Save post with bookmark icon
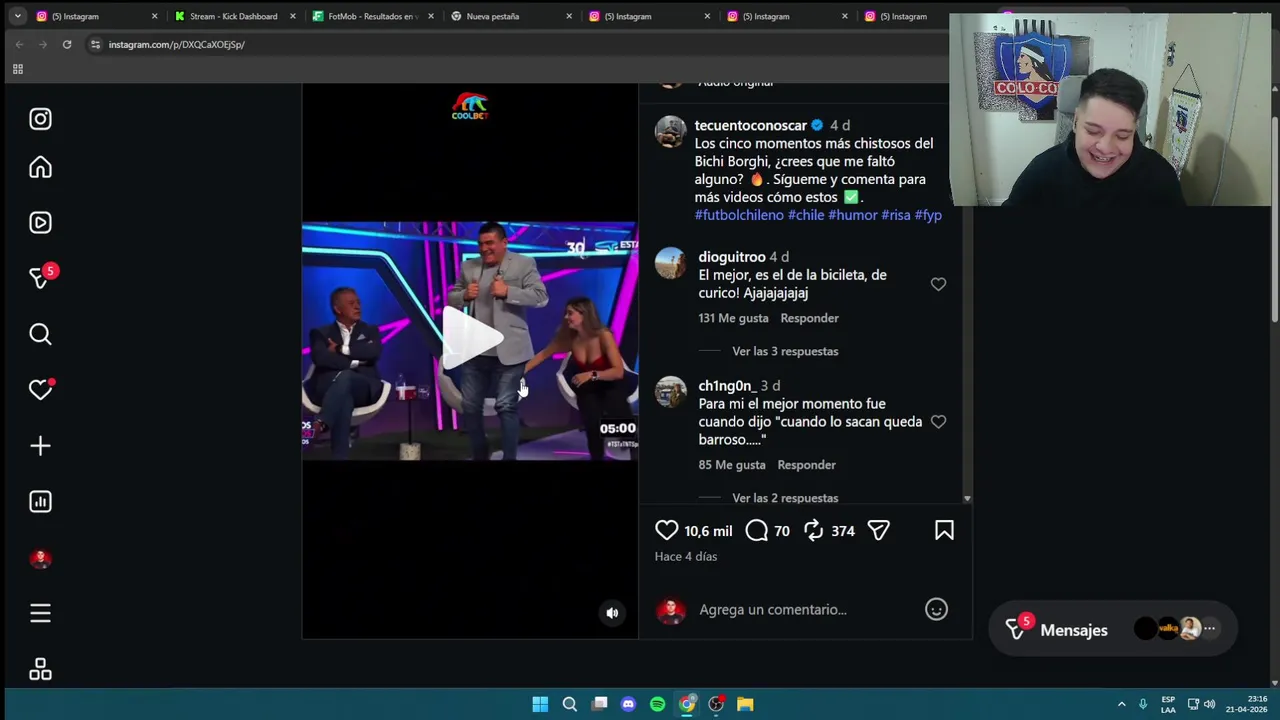 944,530
